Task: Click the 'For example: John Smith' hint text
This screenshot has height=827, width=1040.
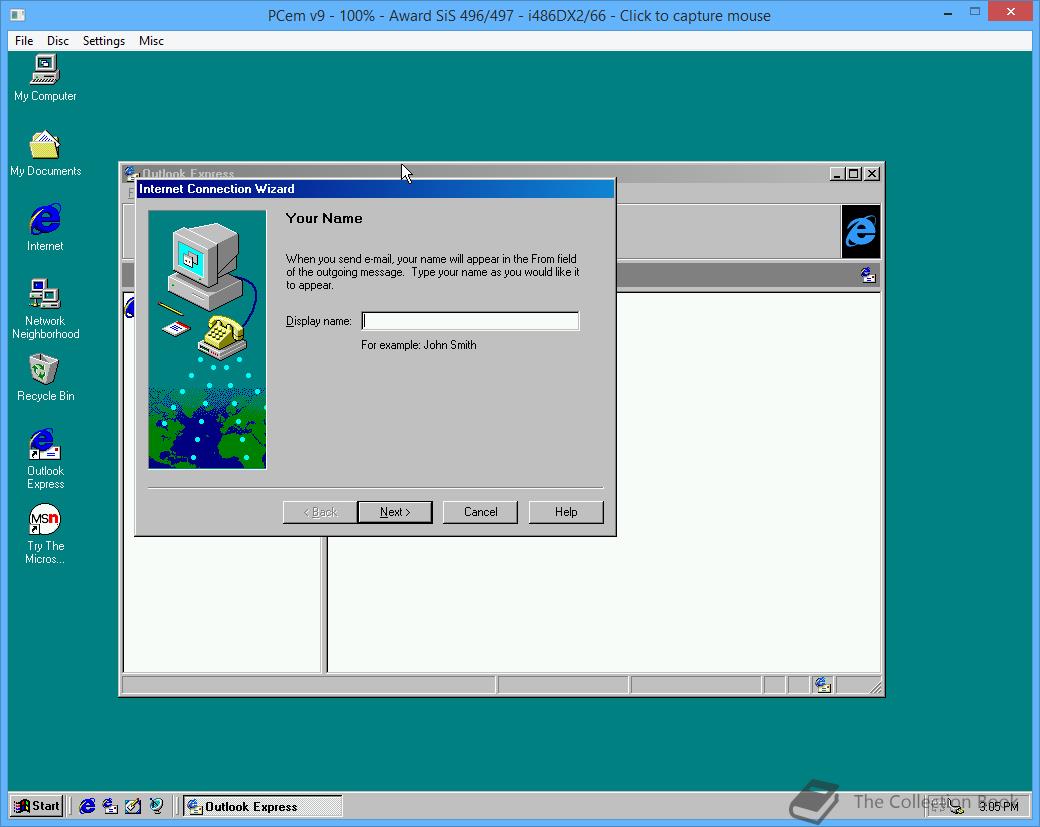Action: pyautogui.click(x=419, y=345)
